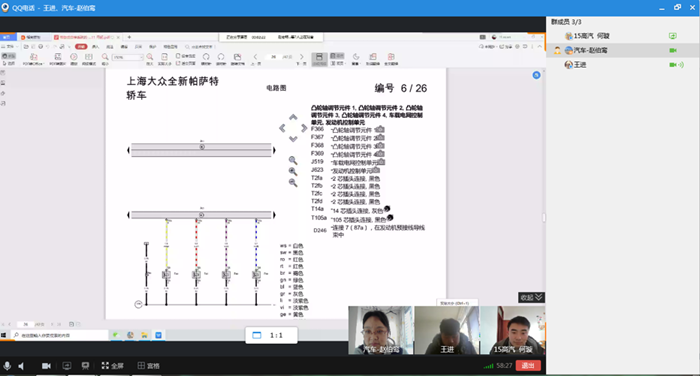This screenshot has width=700, height=376.
Task: Click the rotate document icon in toolbar
Action: 206,58
